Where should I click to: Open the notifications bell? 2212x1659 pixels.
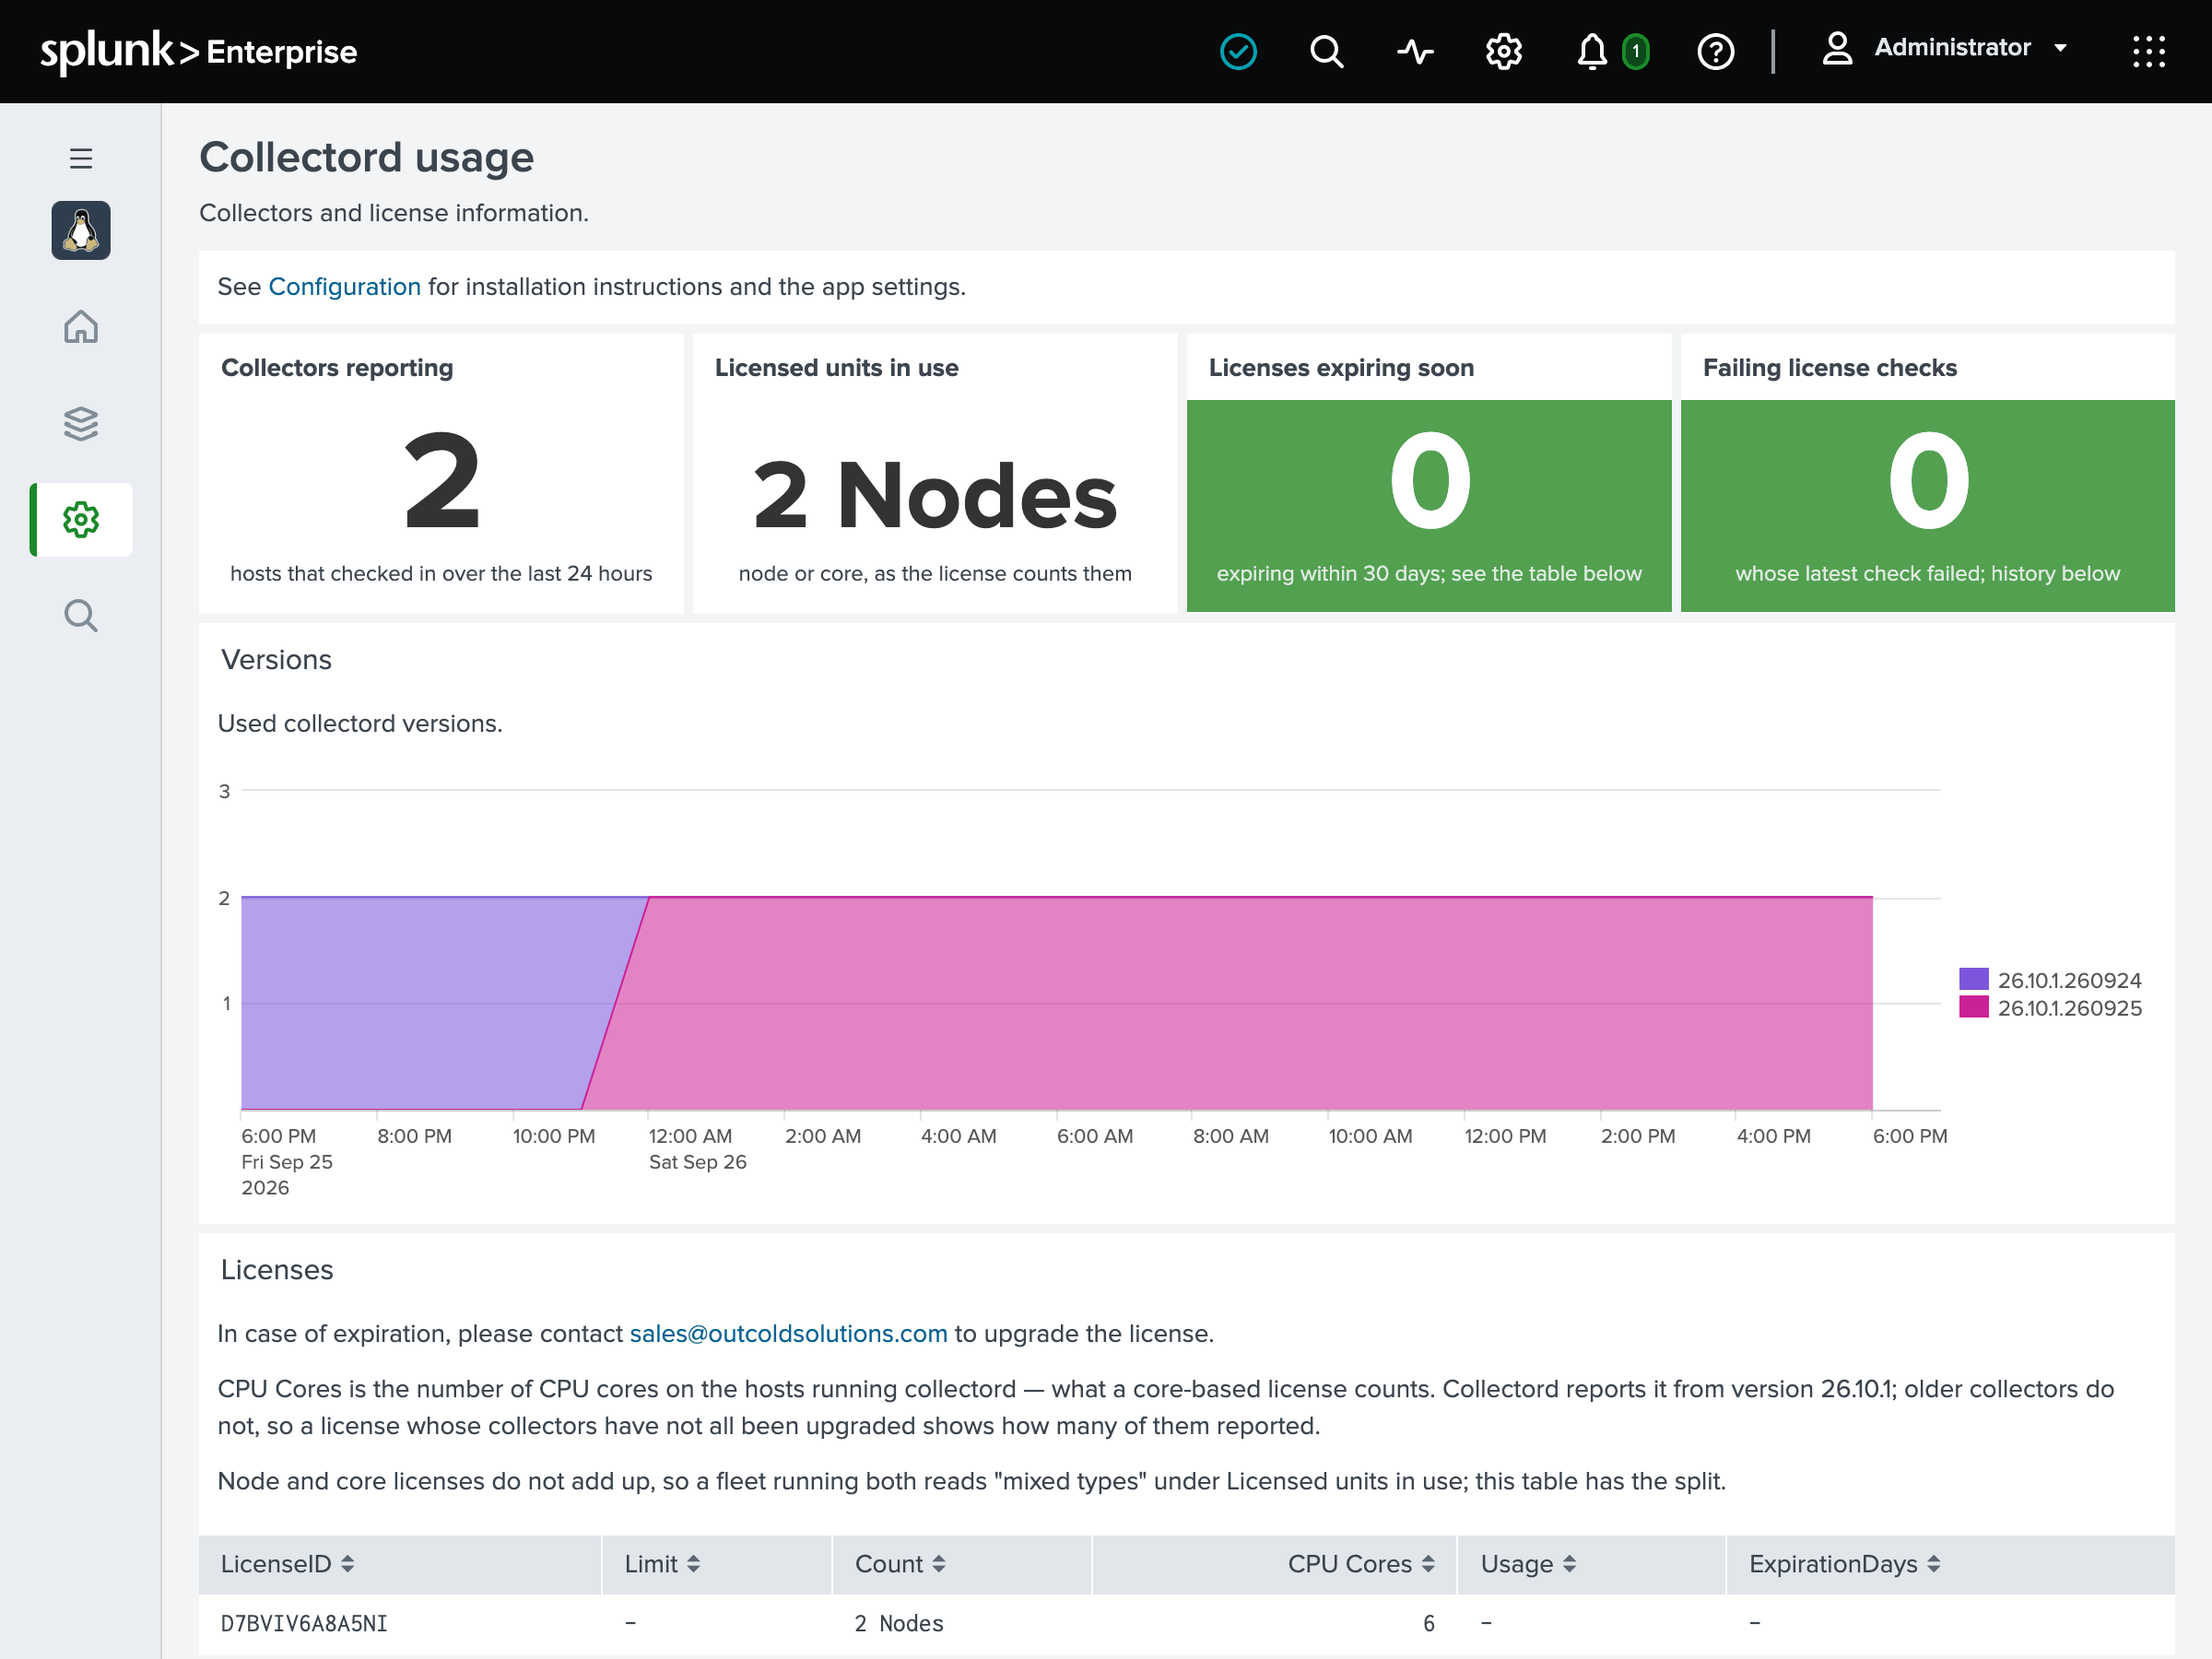pyautogui.click(x=1591, y=51)
